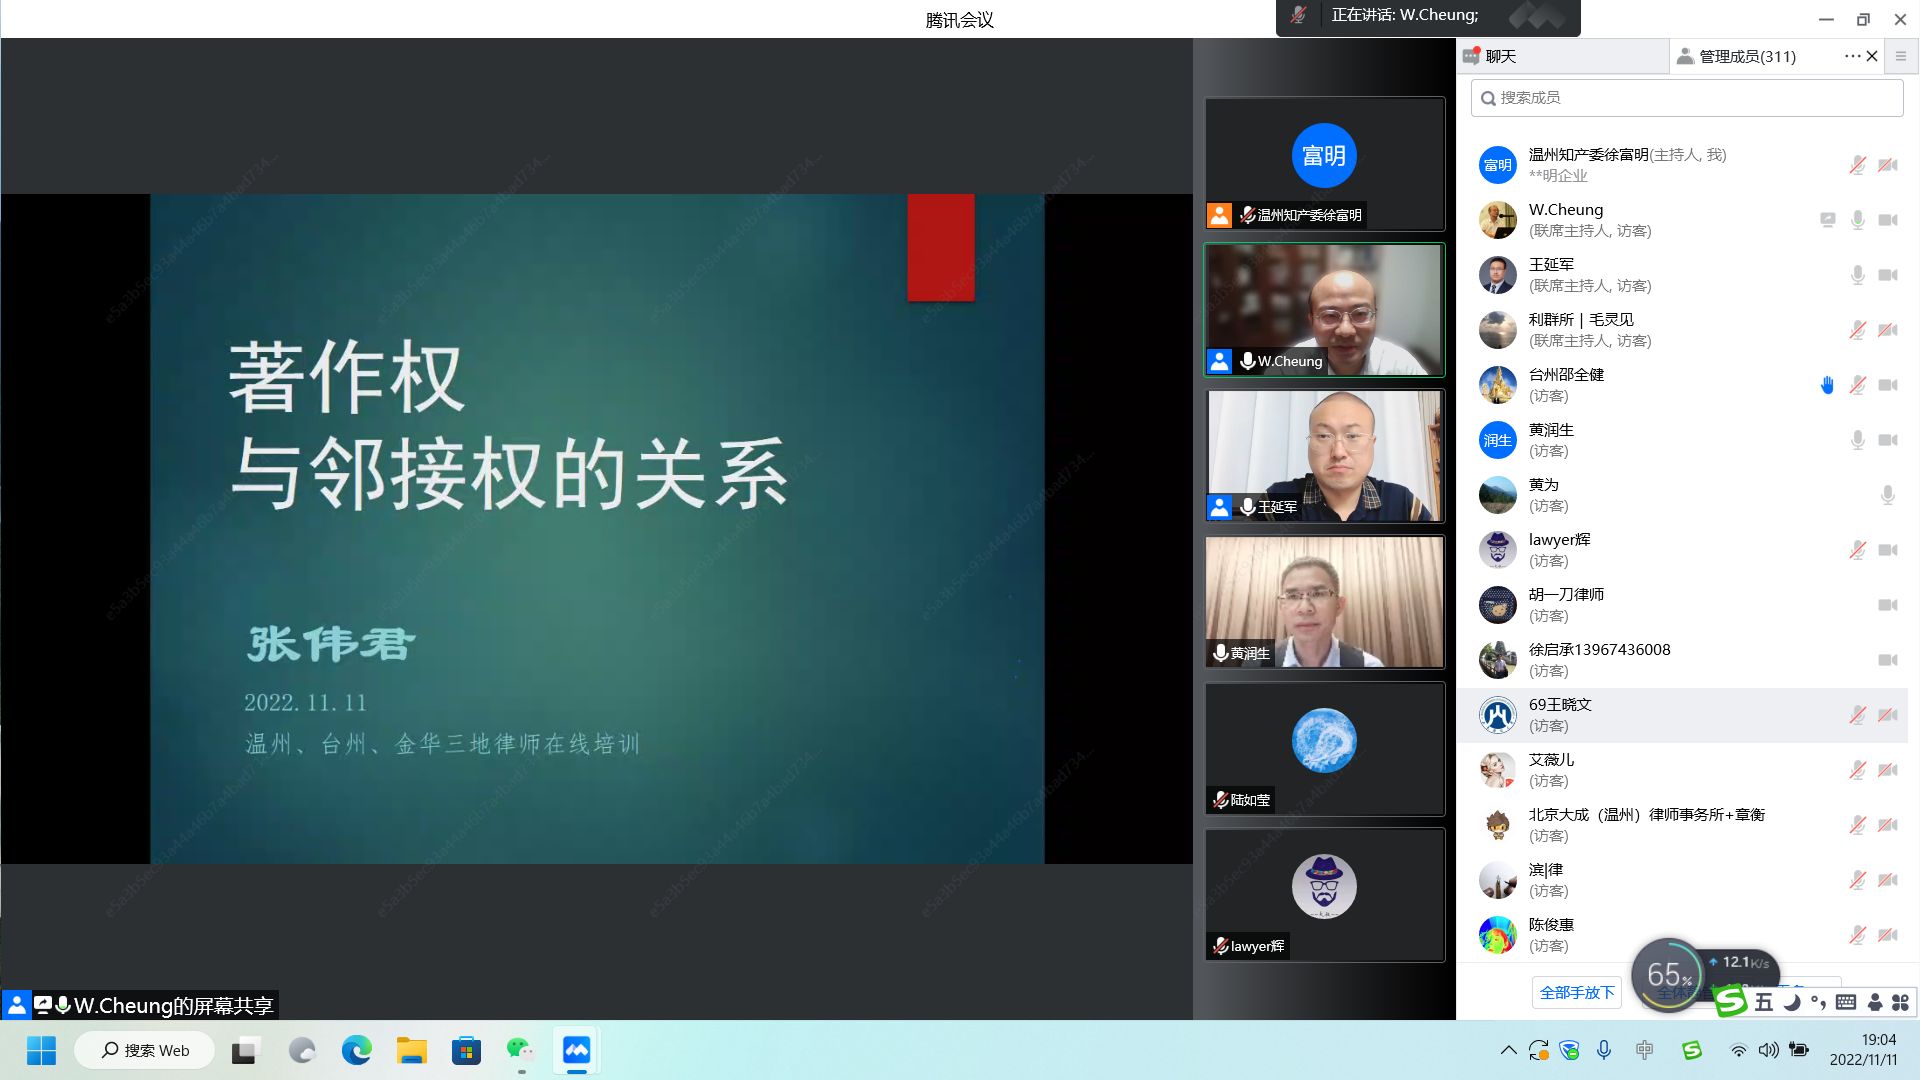Close the members panel with X

[x=1872, y=56]
